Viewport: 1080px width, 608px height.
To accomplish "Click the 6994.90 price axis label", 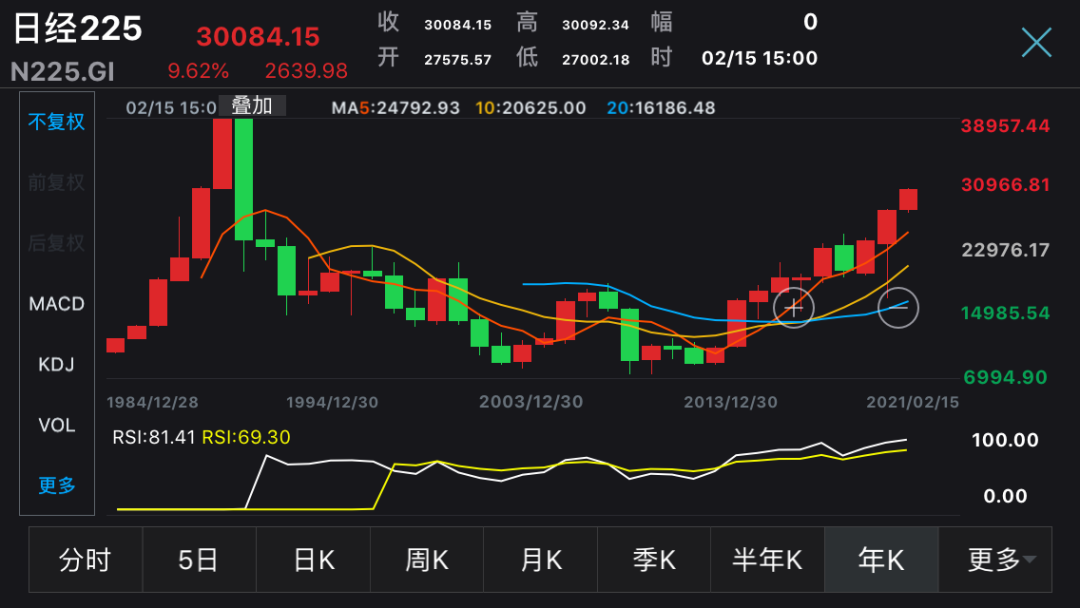I will tap(1006, 377).
